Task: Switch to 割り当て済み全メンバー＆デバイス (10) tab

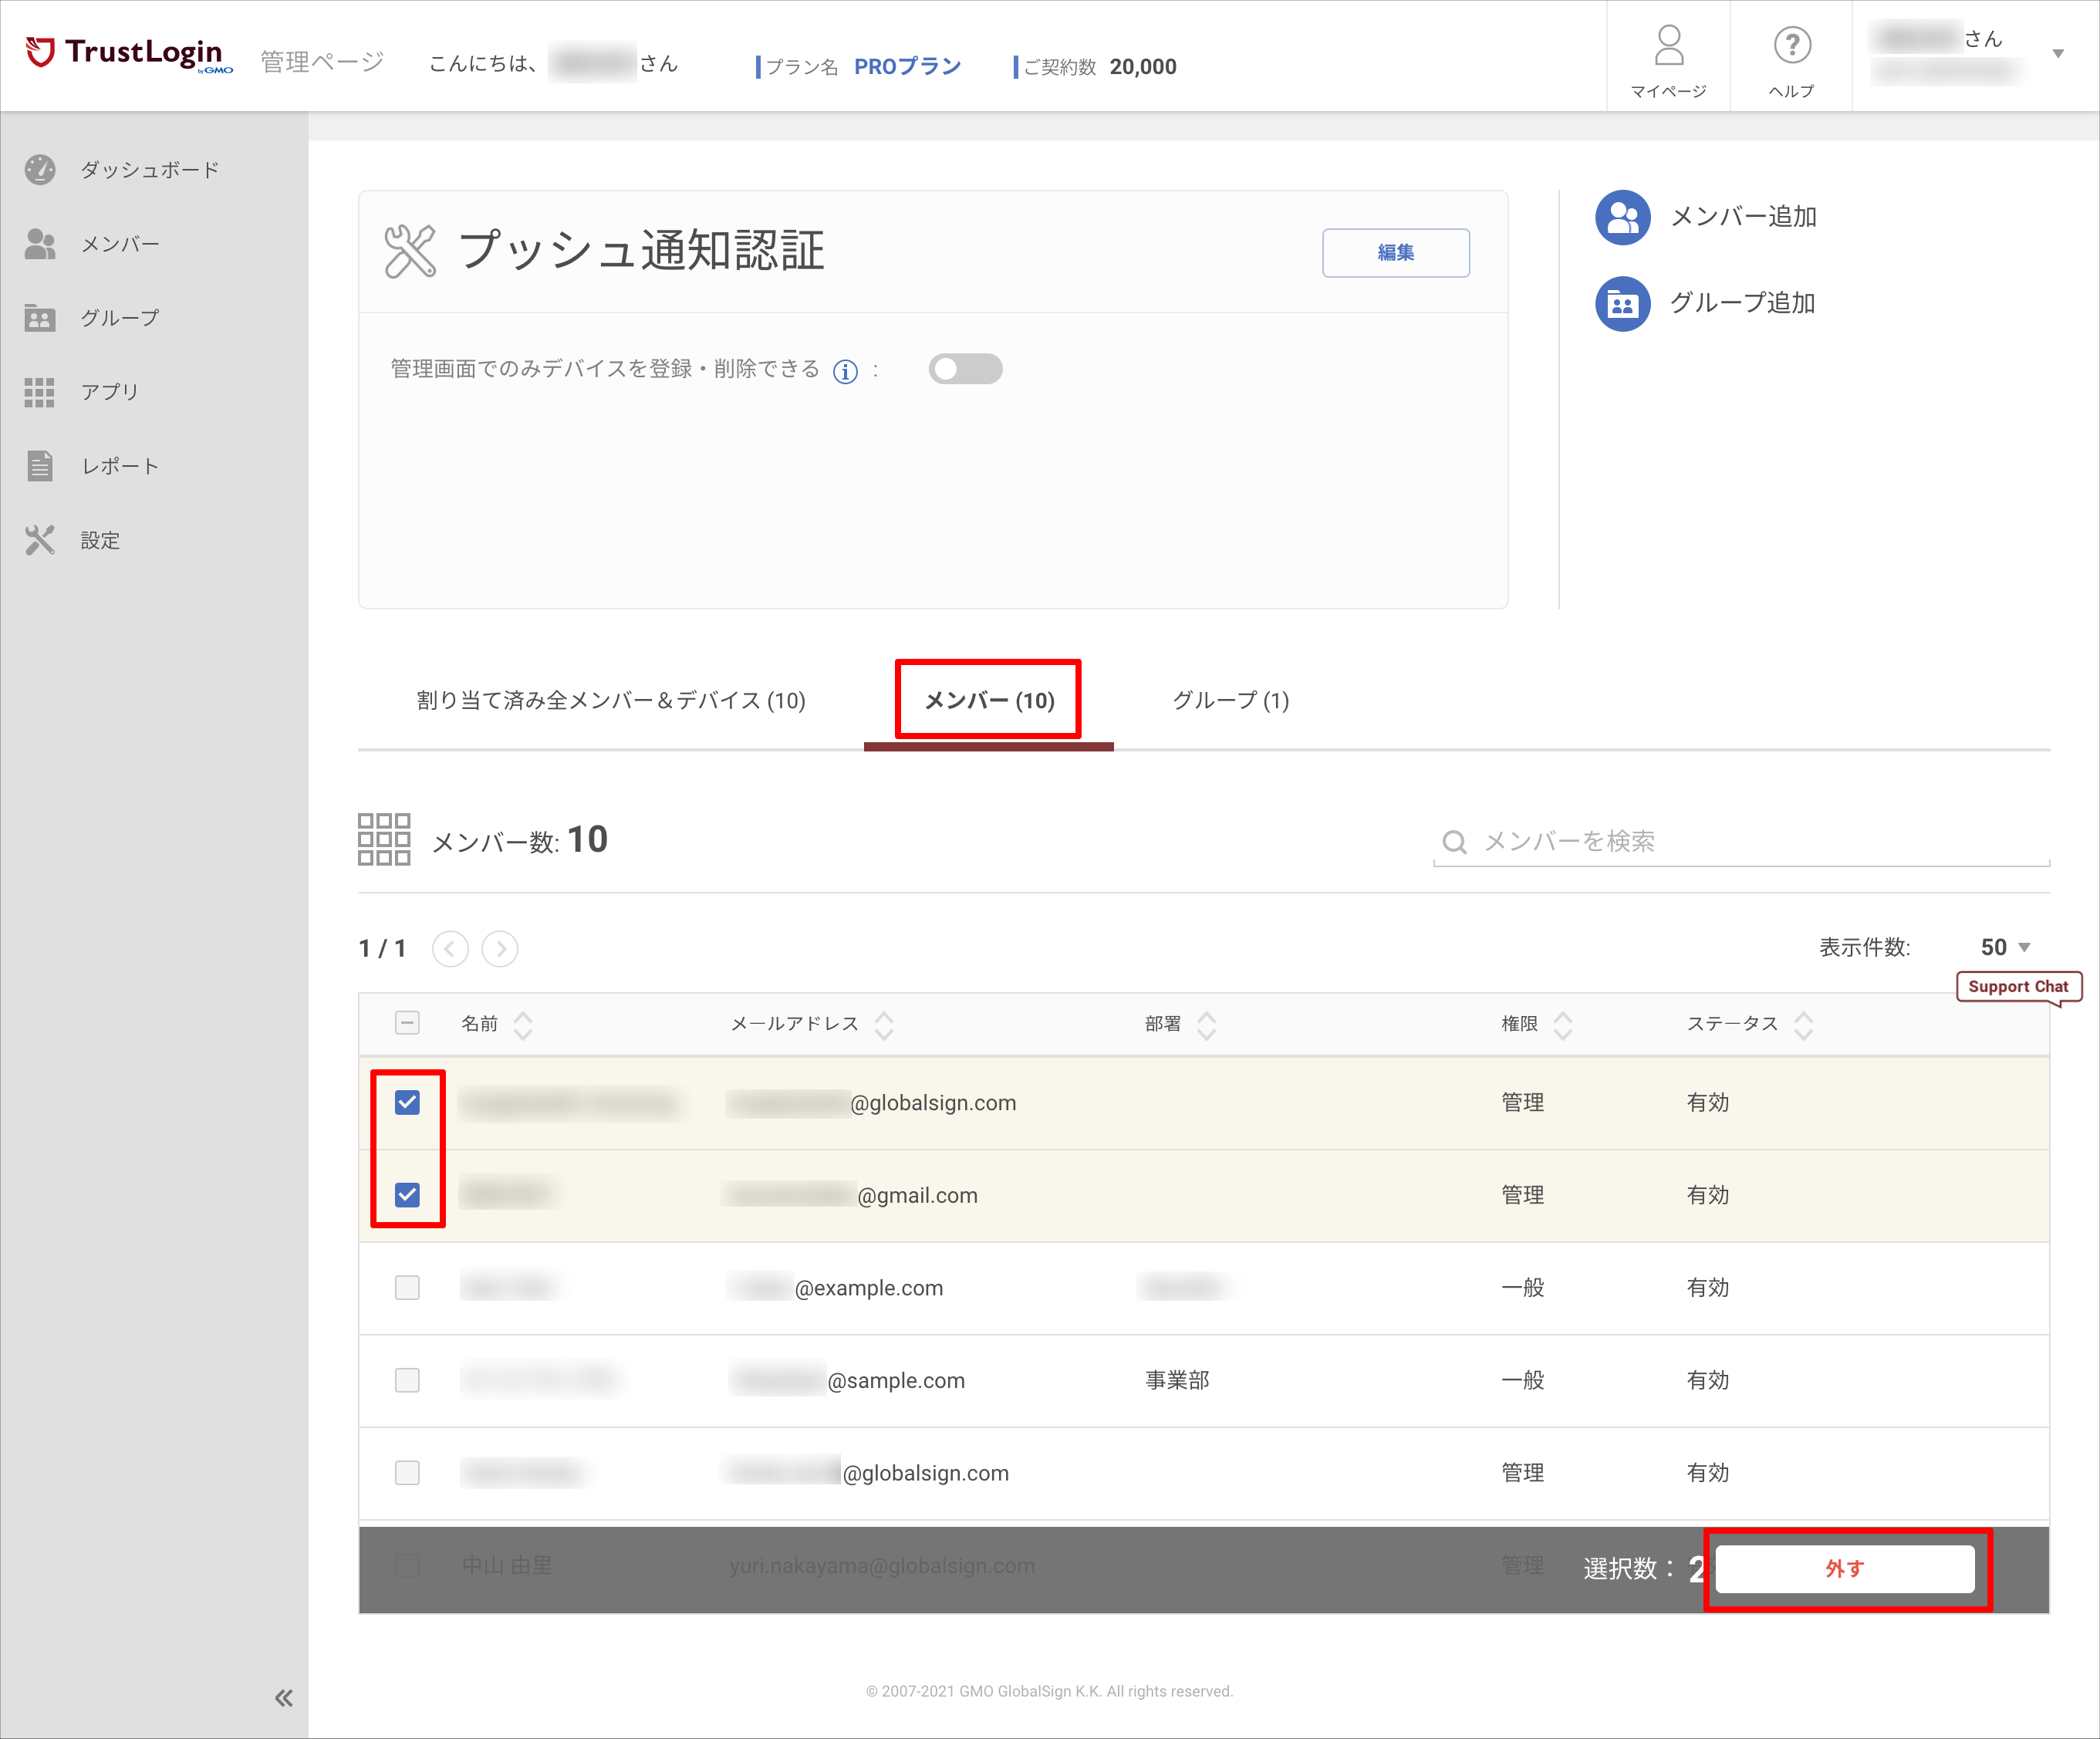Action: tap(611, 700)
